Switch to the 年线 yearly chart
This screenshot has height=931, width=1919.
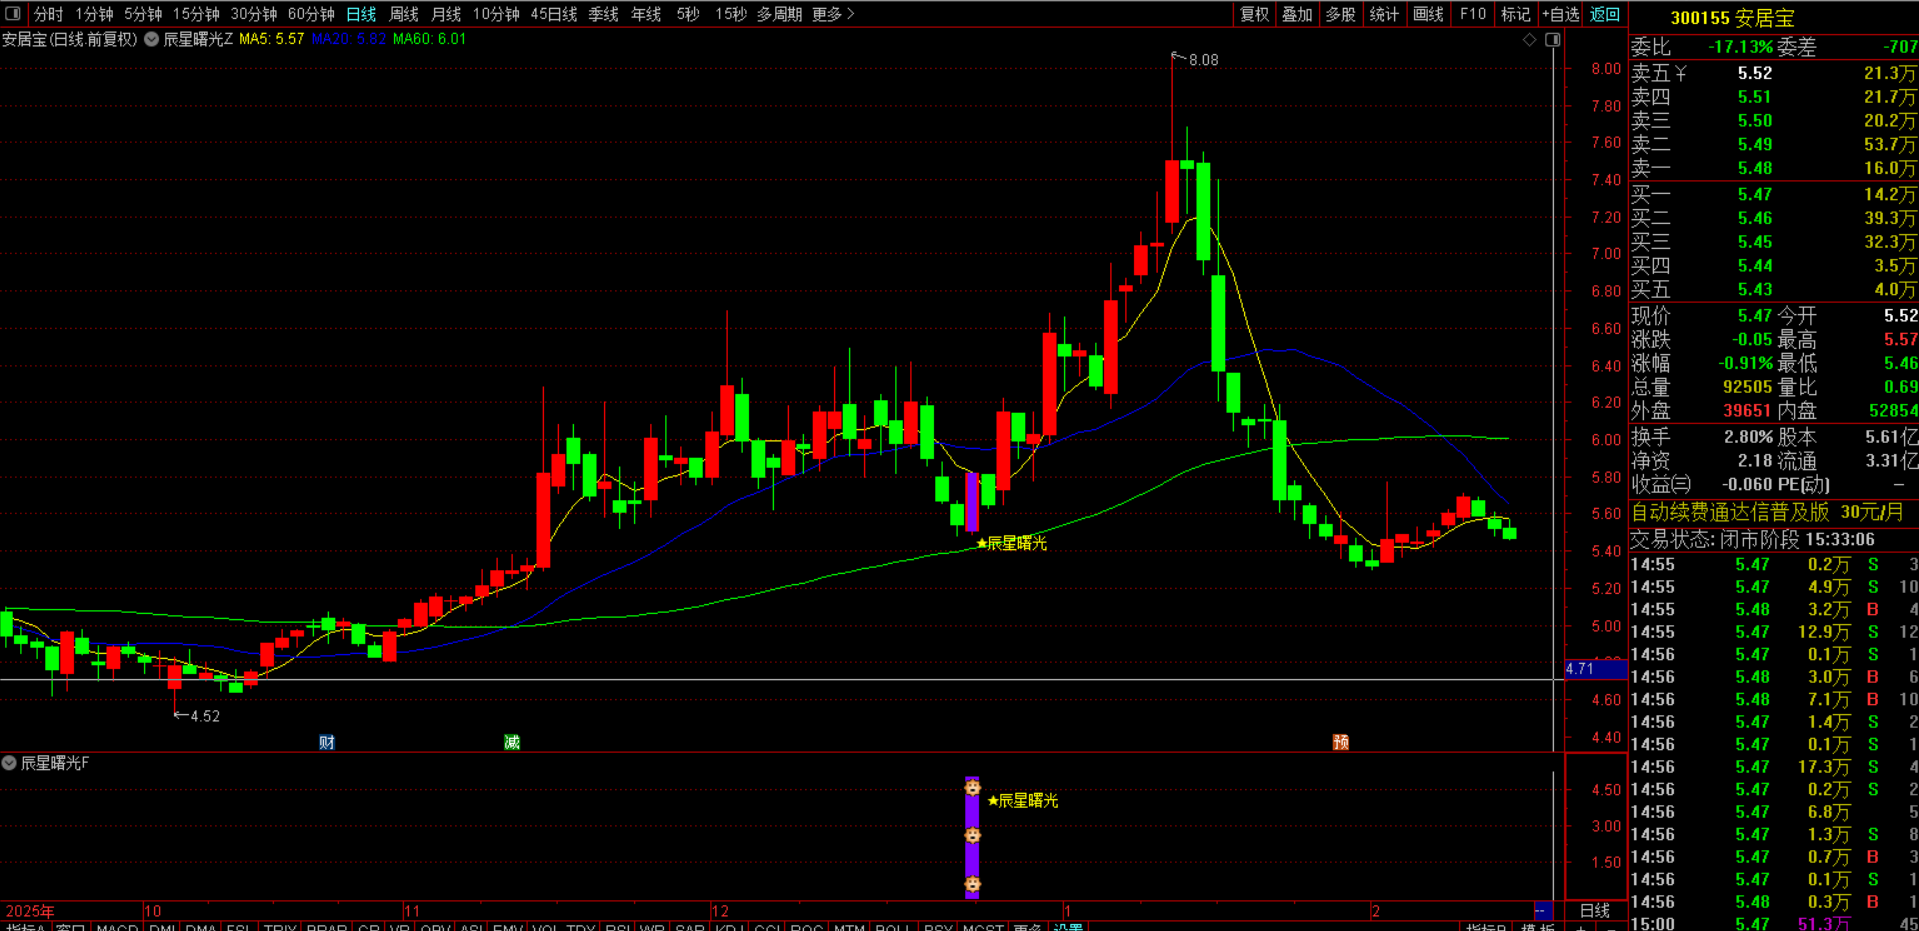pyautogui.click(x=646, y=14)
